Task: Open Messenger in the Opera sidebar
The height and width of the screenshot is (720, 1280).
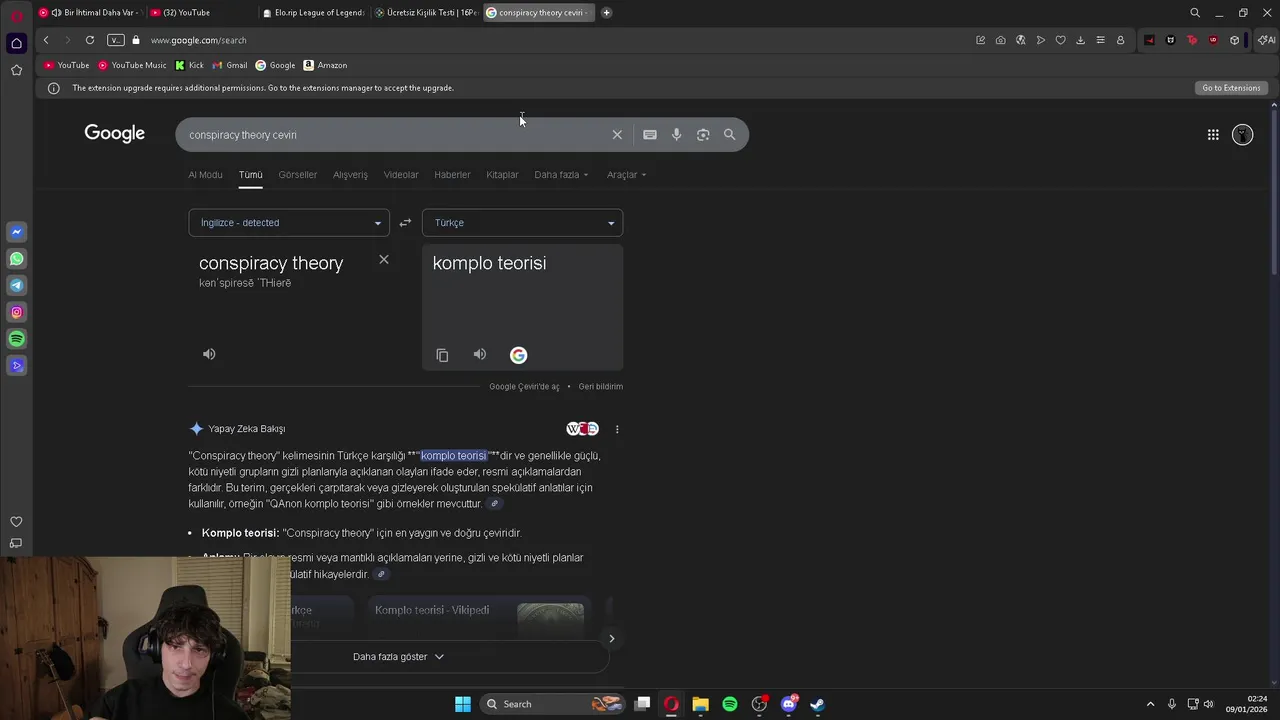Action: pyautogui.click(x=16, y=232)
